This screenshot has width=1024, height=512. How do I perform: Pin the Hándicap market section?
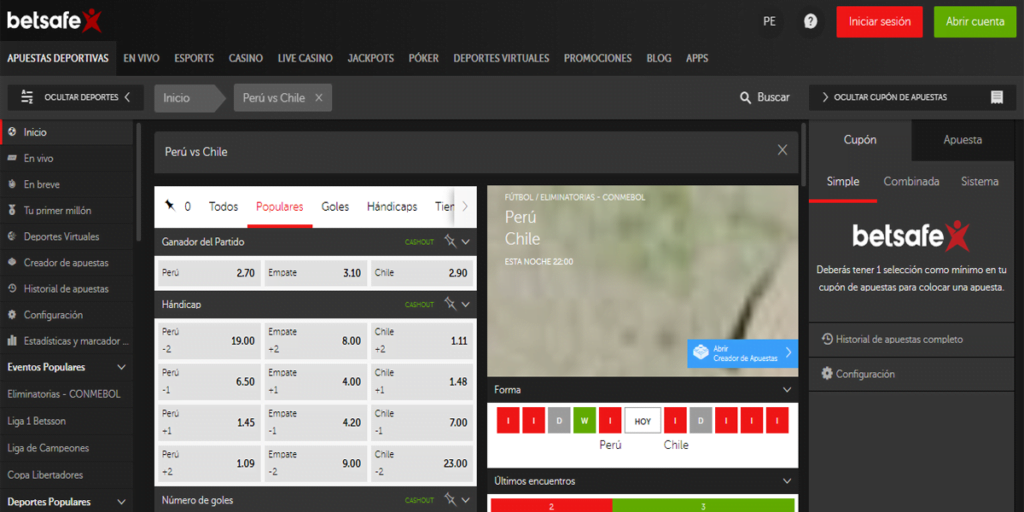coord(450,303)
